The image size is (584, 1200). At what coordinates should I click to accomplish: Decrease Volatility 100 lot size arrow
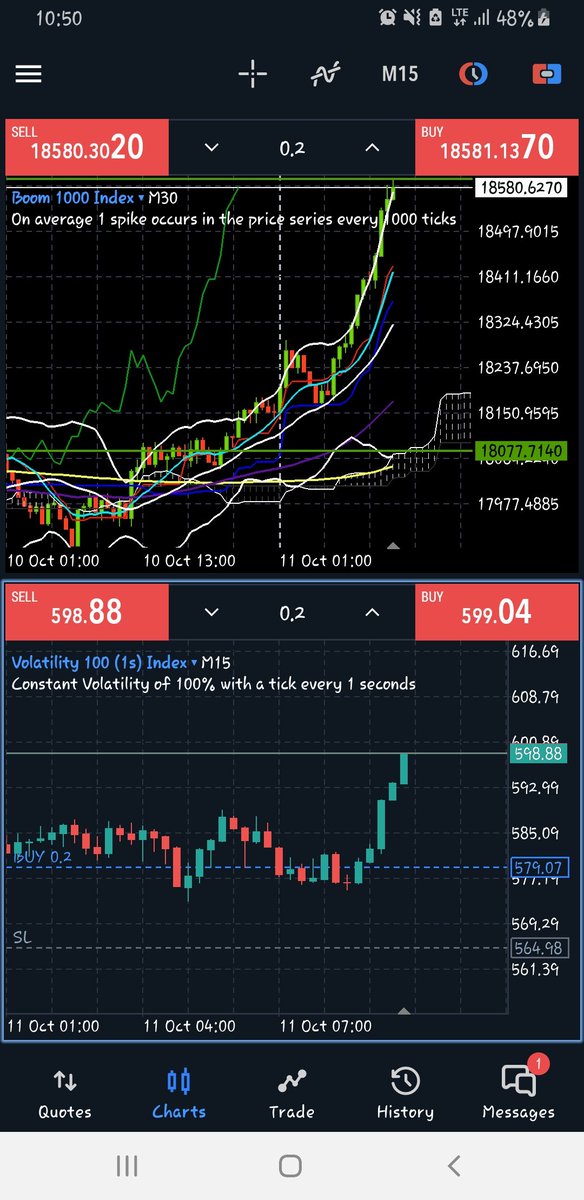tap(211, 612)
